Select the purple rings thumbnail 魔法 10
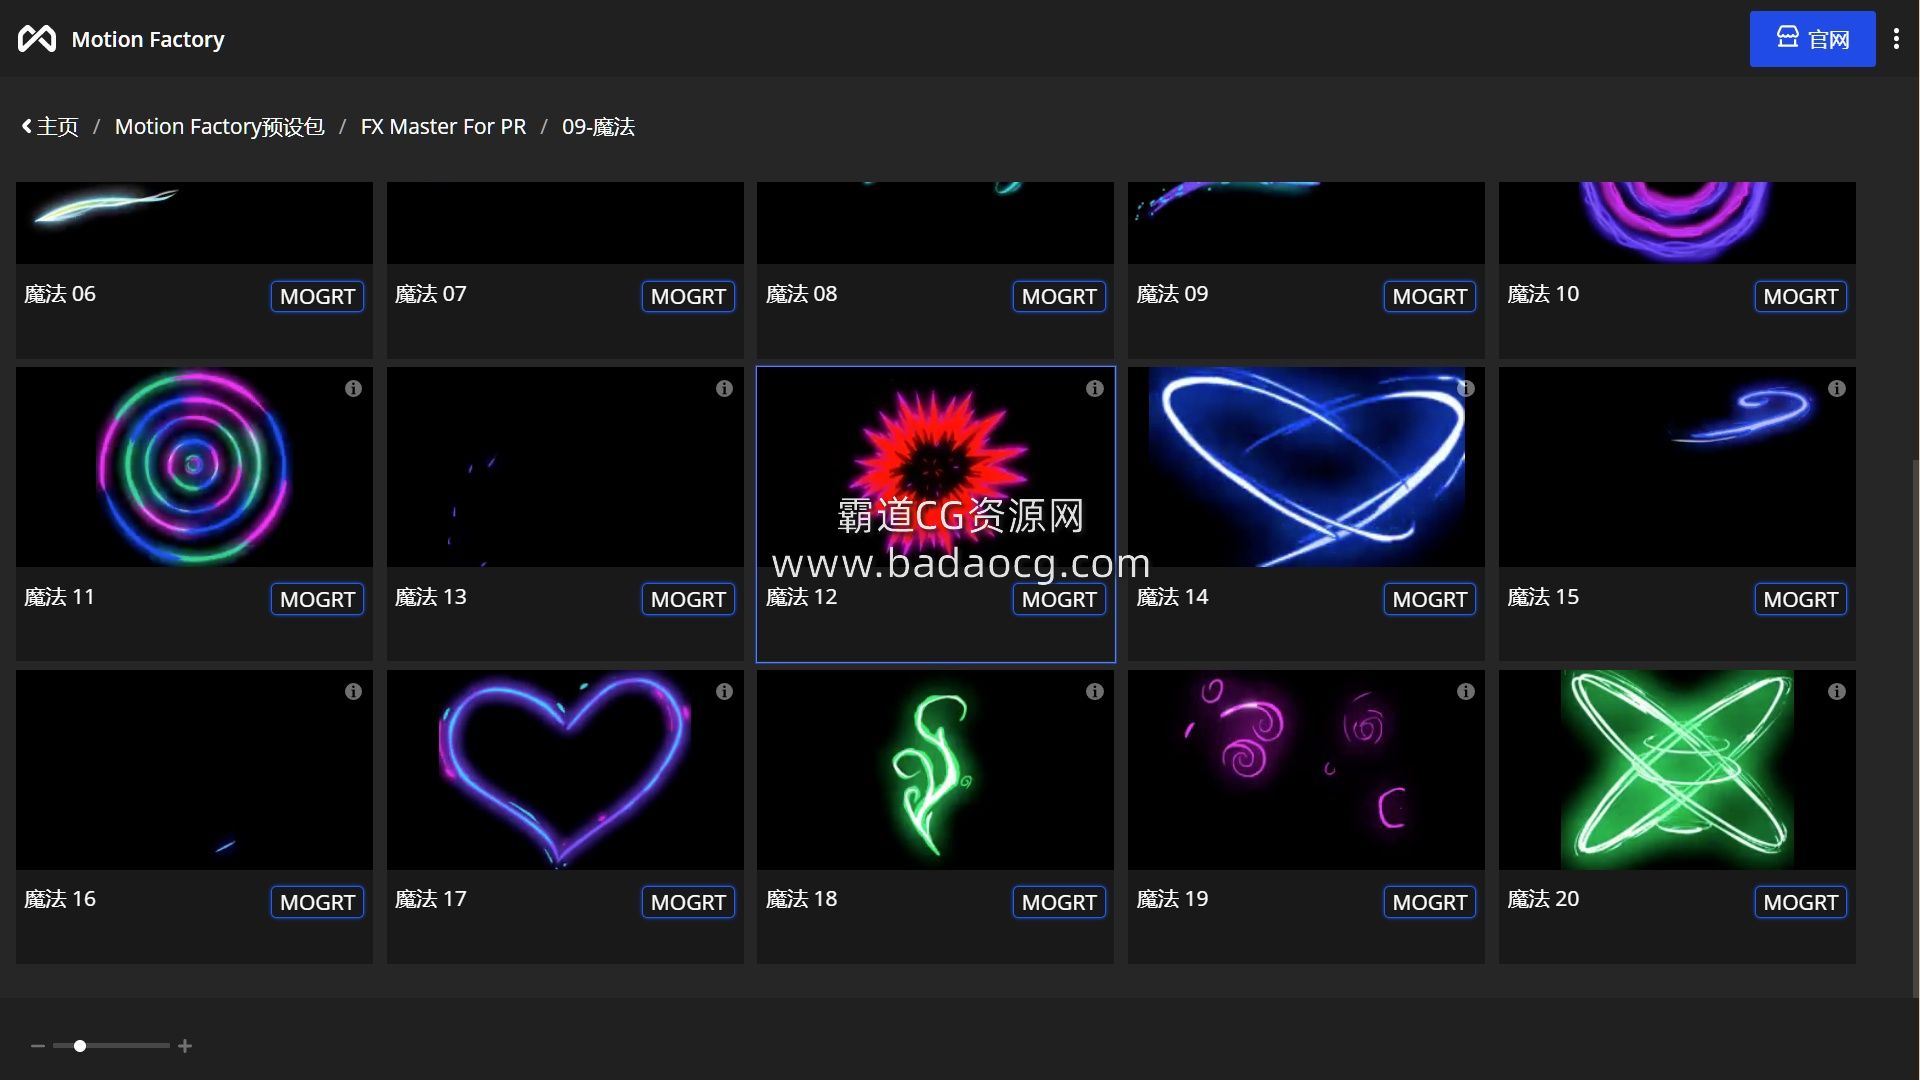Image resolution: width=1920 pixels, height=1080 pixels. (1677, 223)
